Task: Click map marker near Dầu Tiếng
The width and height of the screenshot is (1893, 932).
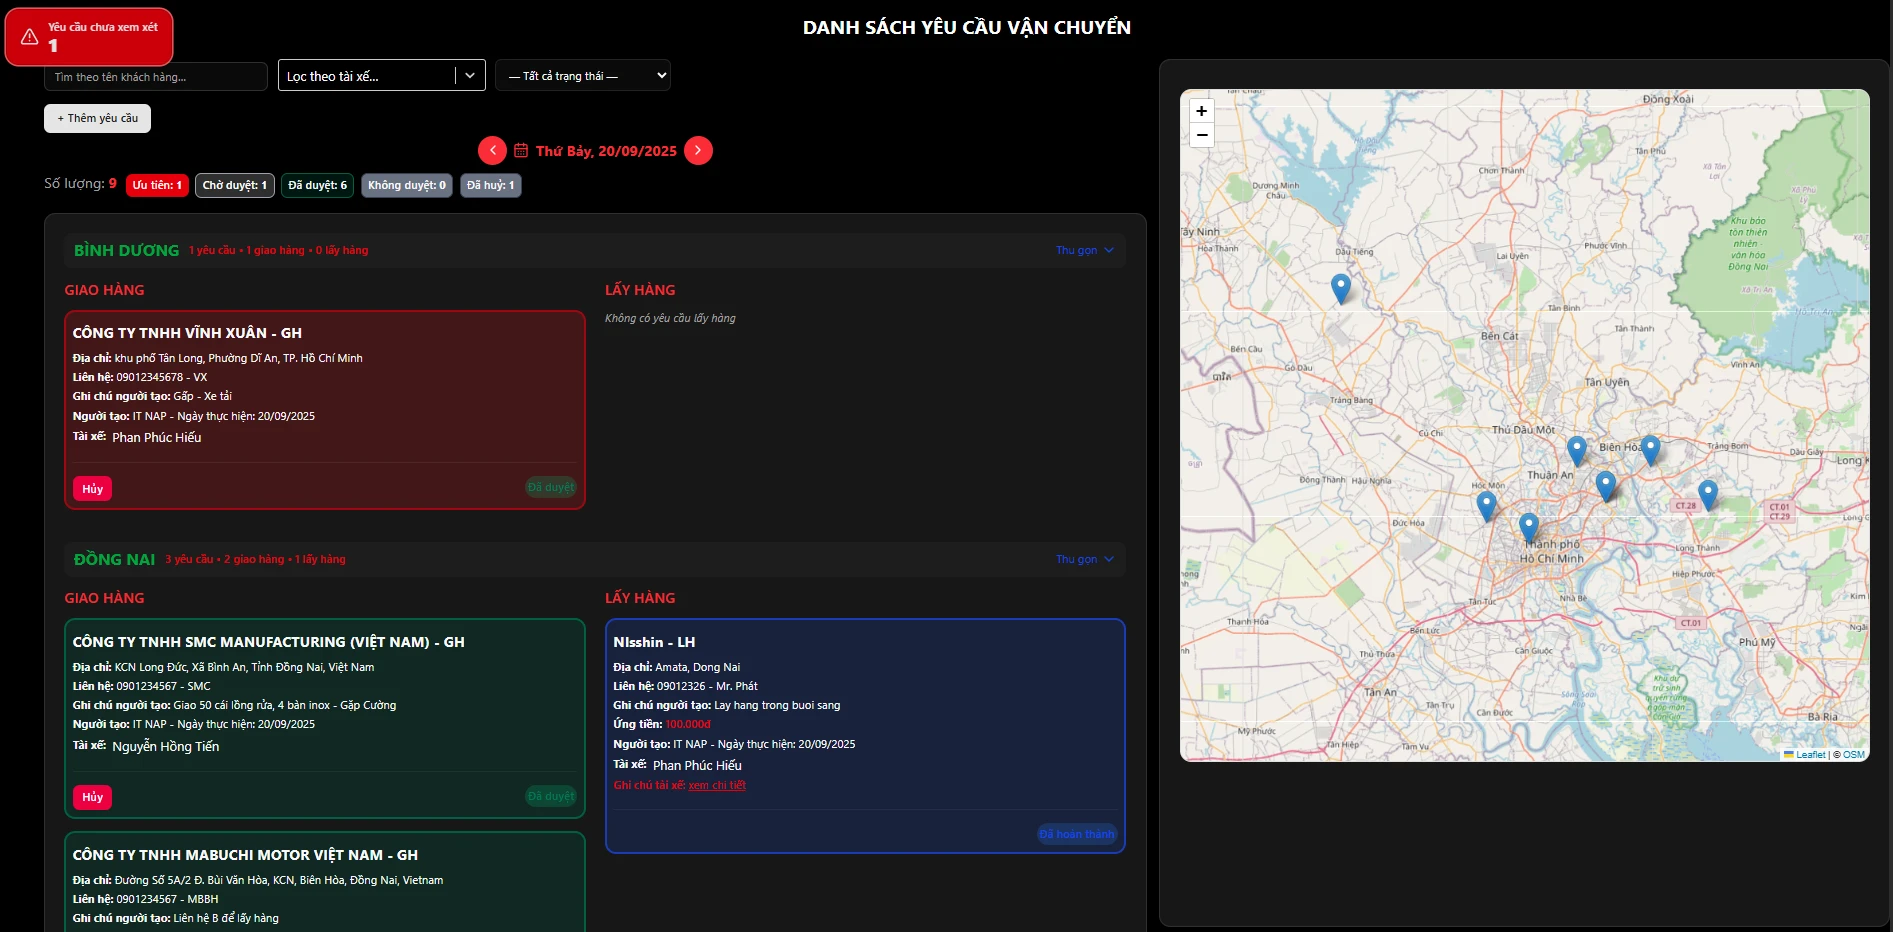Action: click(x=1341, y=288)
